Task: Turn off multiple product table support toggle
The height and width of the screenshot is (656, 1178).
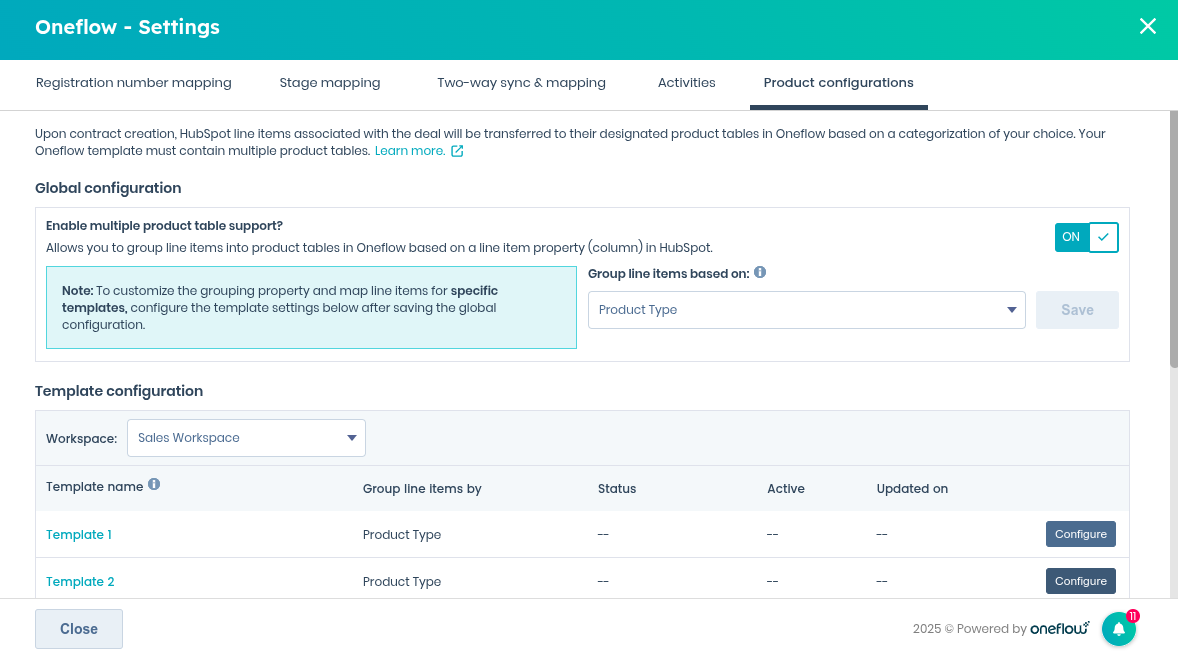Action: [1086, 237]
